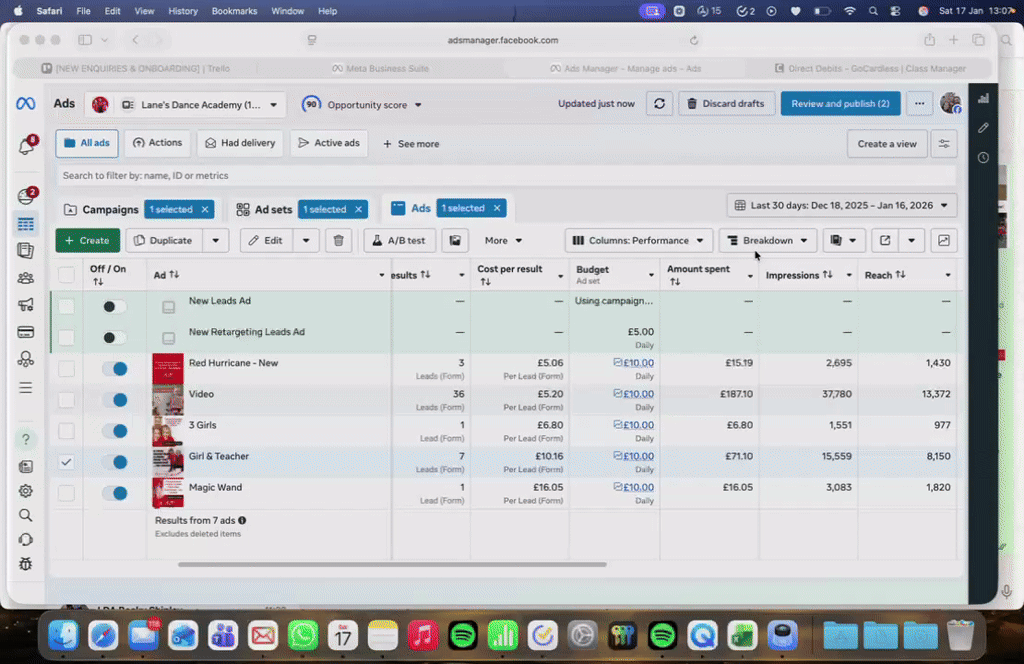The image size is (1024, 664).
Task: Click the A/B test button
Action: point(399,240)
